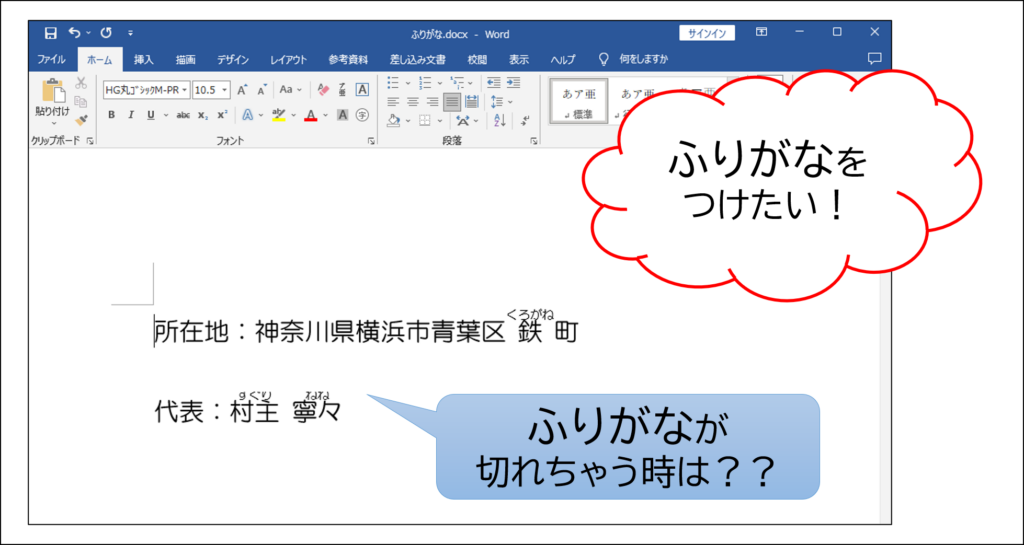Apply a bulleted list to the paragraph

pos(393,82)
